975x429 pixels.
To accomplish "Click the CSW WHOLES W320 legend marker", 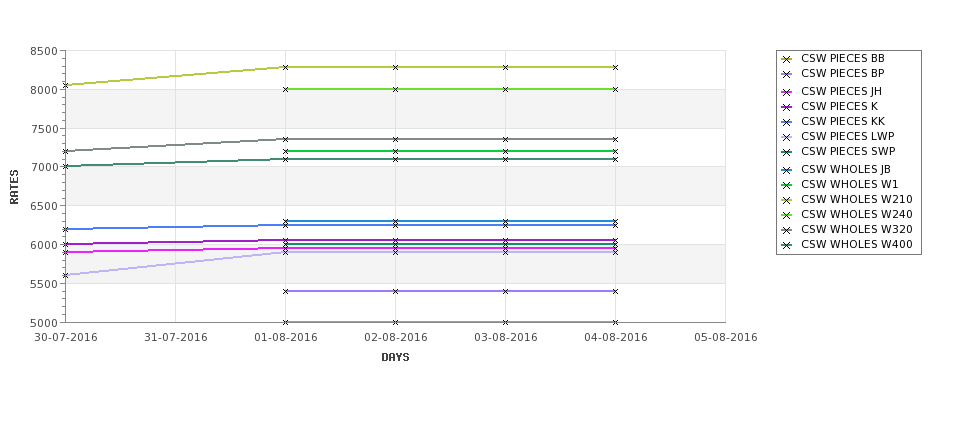I will [787, 230].
